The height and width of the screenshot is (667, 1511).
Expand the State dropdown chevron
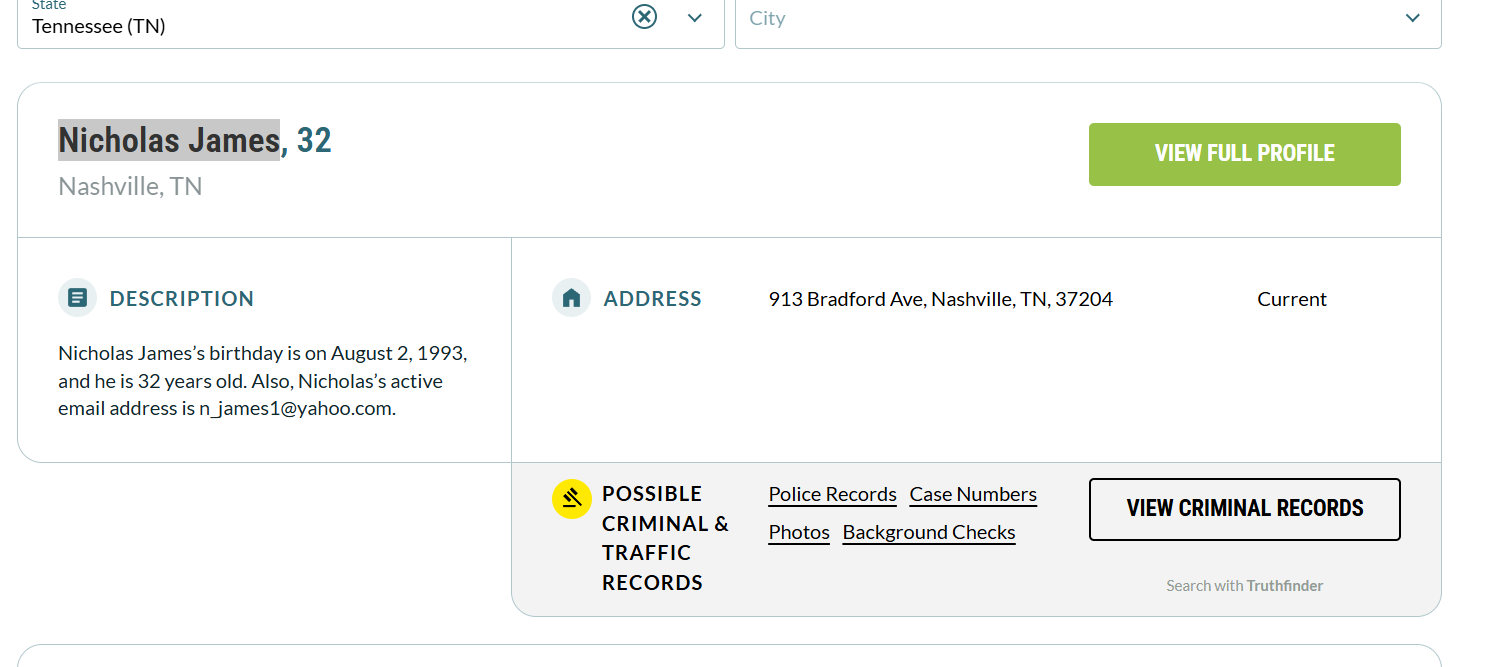coord(695,18)
